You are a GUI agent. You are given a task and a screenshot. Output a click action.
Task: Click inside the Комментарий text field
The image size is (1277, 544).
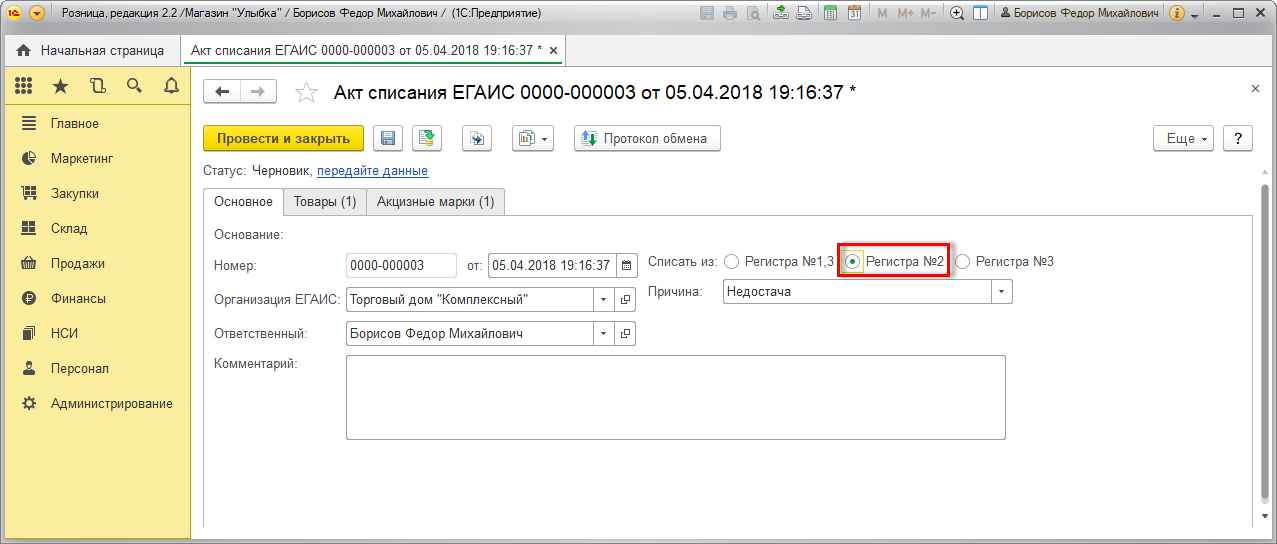[675, 397]
